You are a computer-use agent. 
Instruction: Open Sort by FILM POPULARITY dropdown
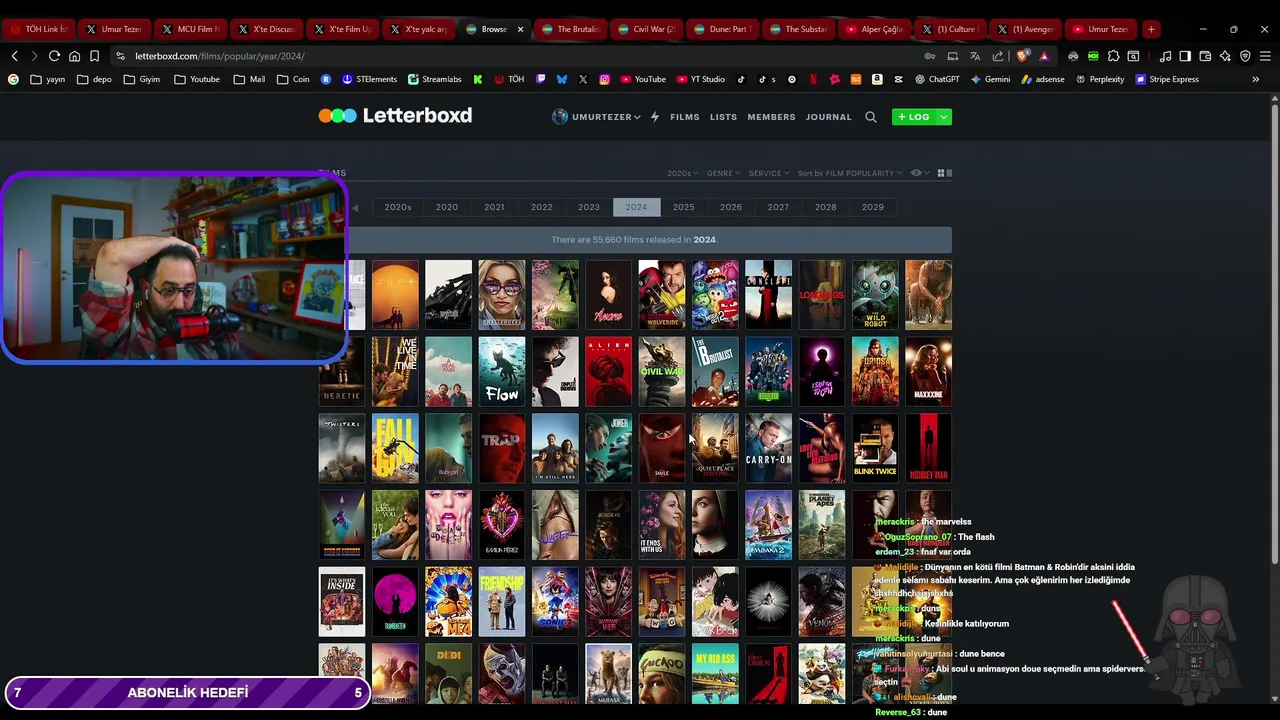pos(850,173)
